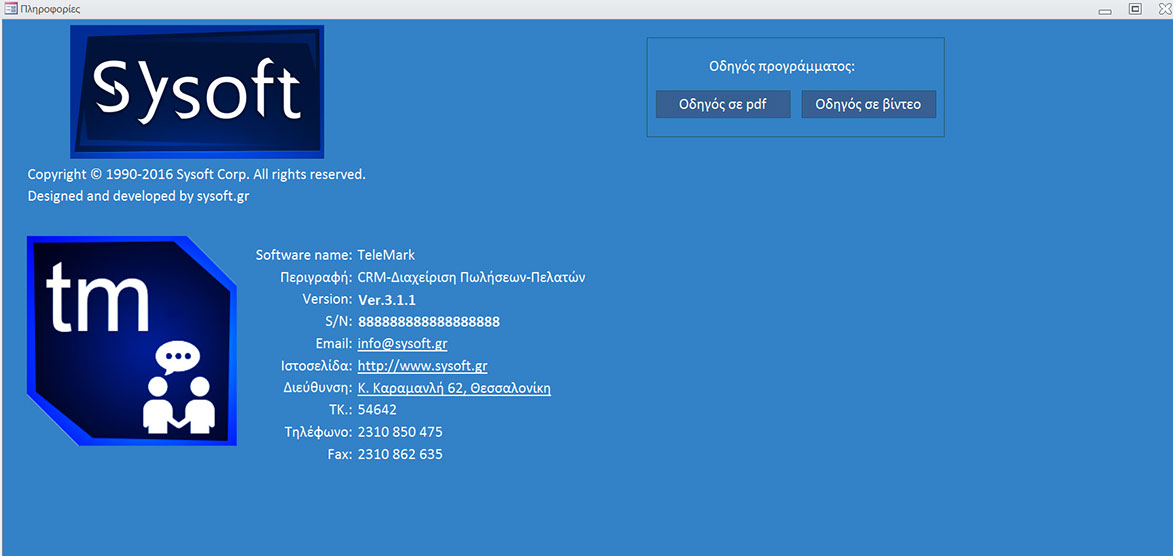Image resolution: width=1173 pixels, height=556 pixels.
Task: Click the Copyright 1990-2016 Sysoft Corp. text
Action: point(197,174)
